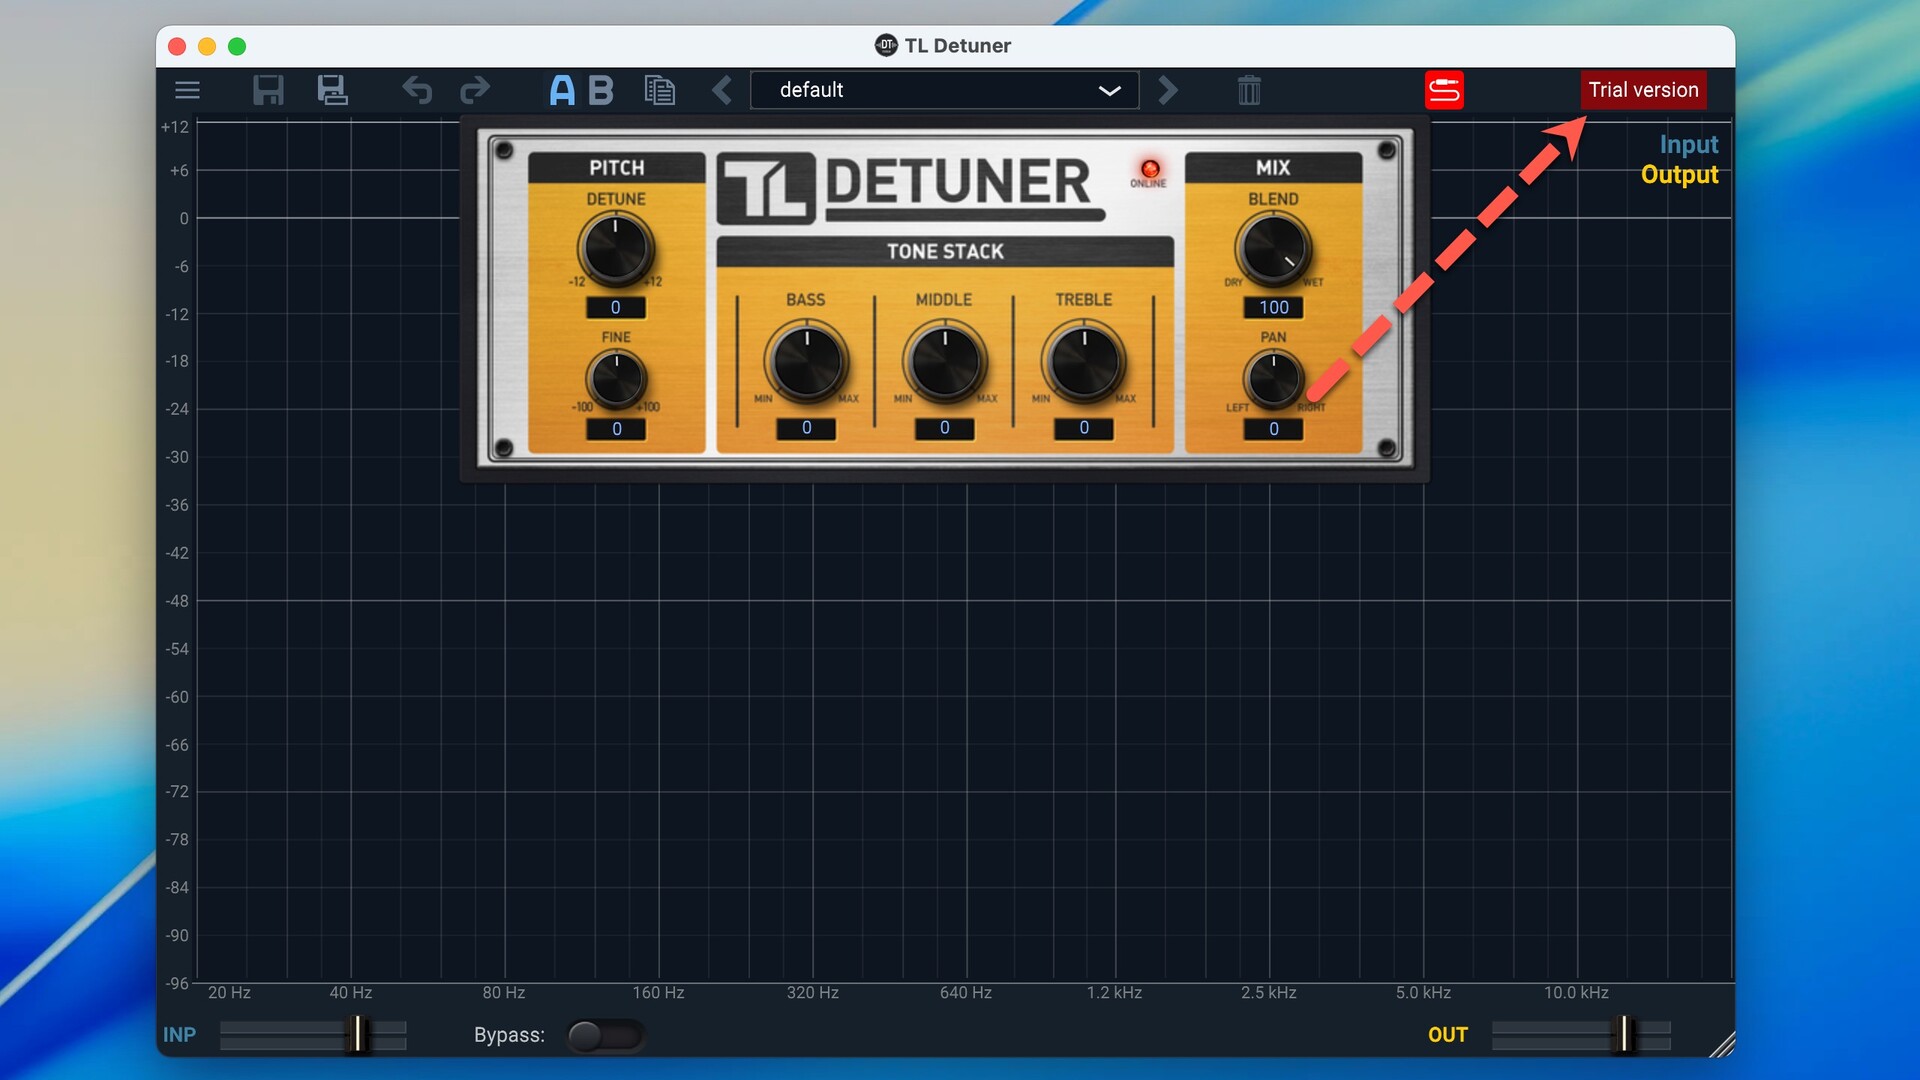The image size is (1920, 1080).
Task: Click the PAN value field
Action: pos(1273,429)
